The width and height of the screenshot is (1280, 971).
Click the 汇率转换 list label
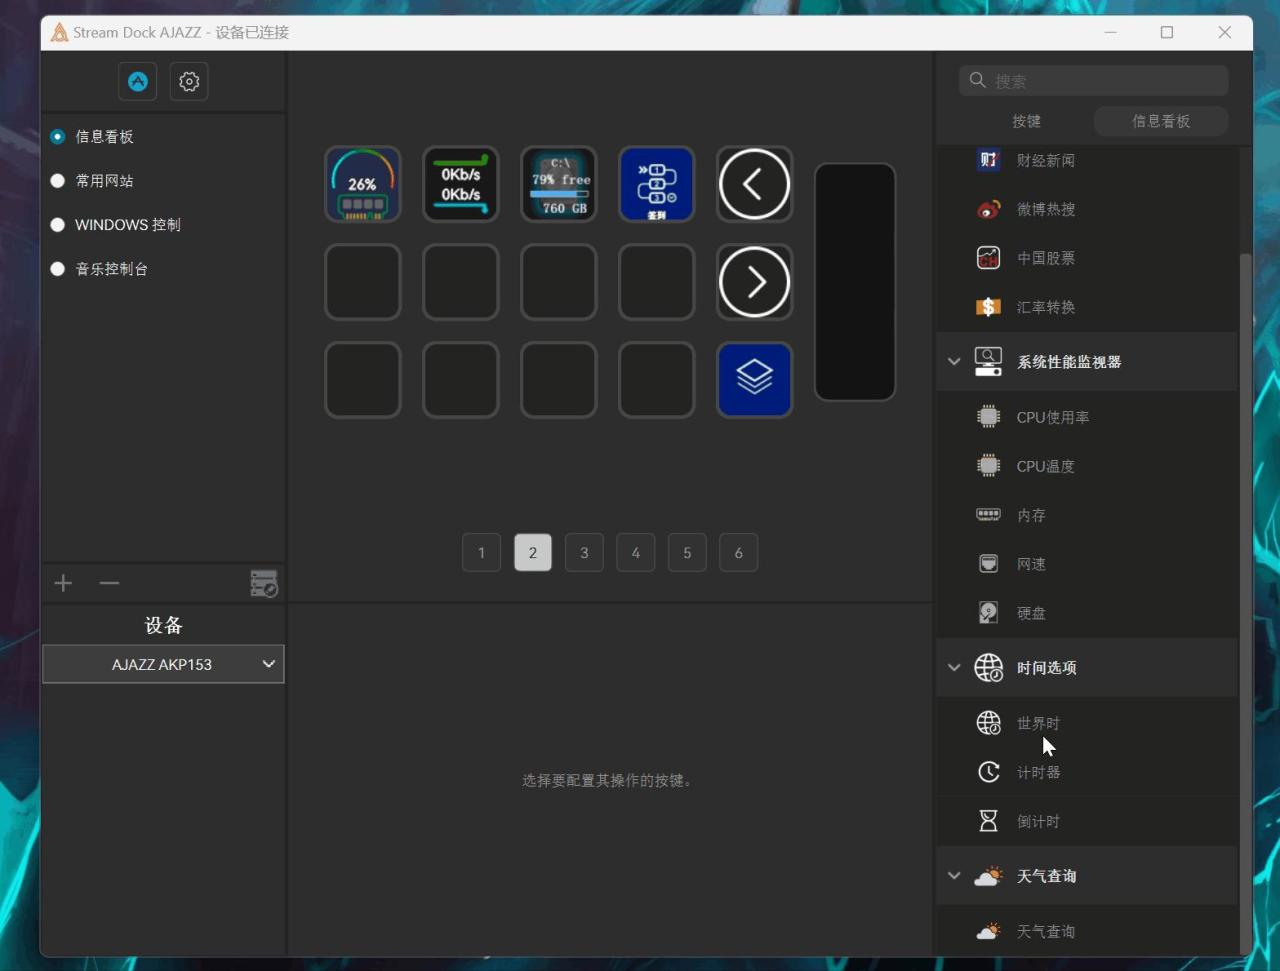[1046, 307]
